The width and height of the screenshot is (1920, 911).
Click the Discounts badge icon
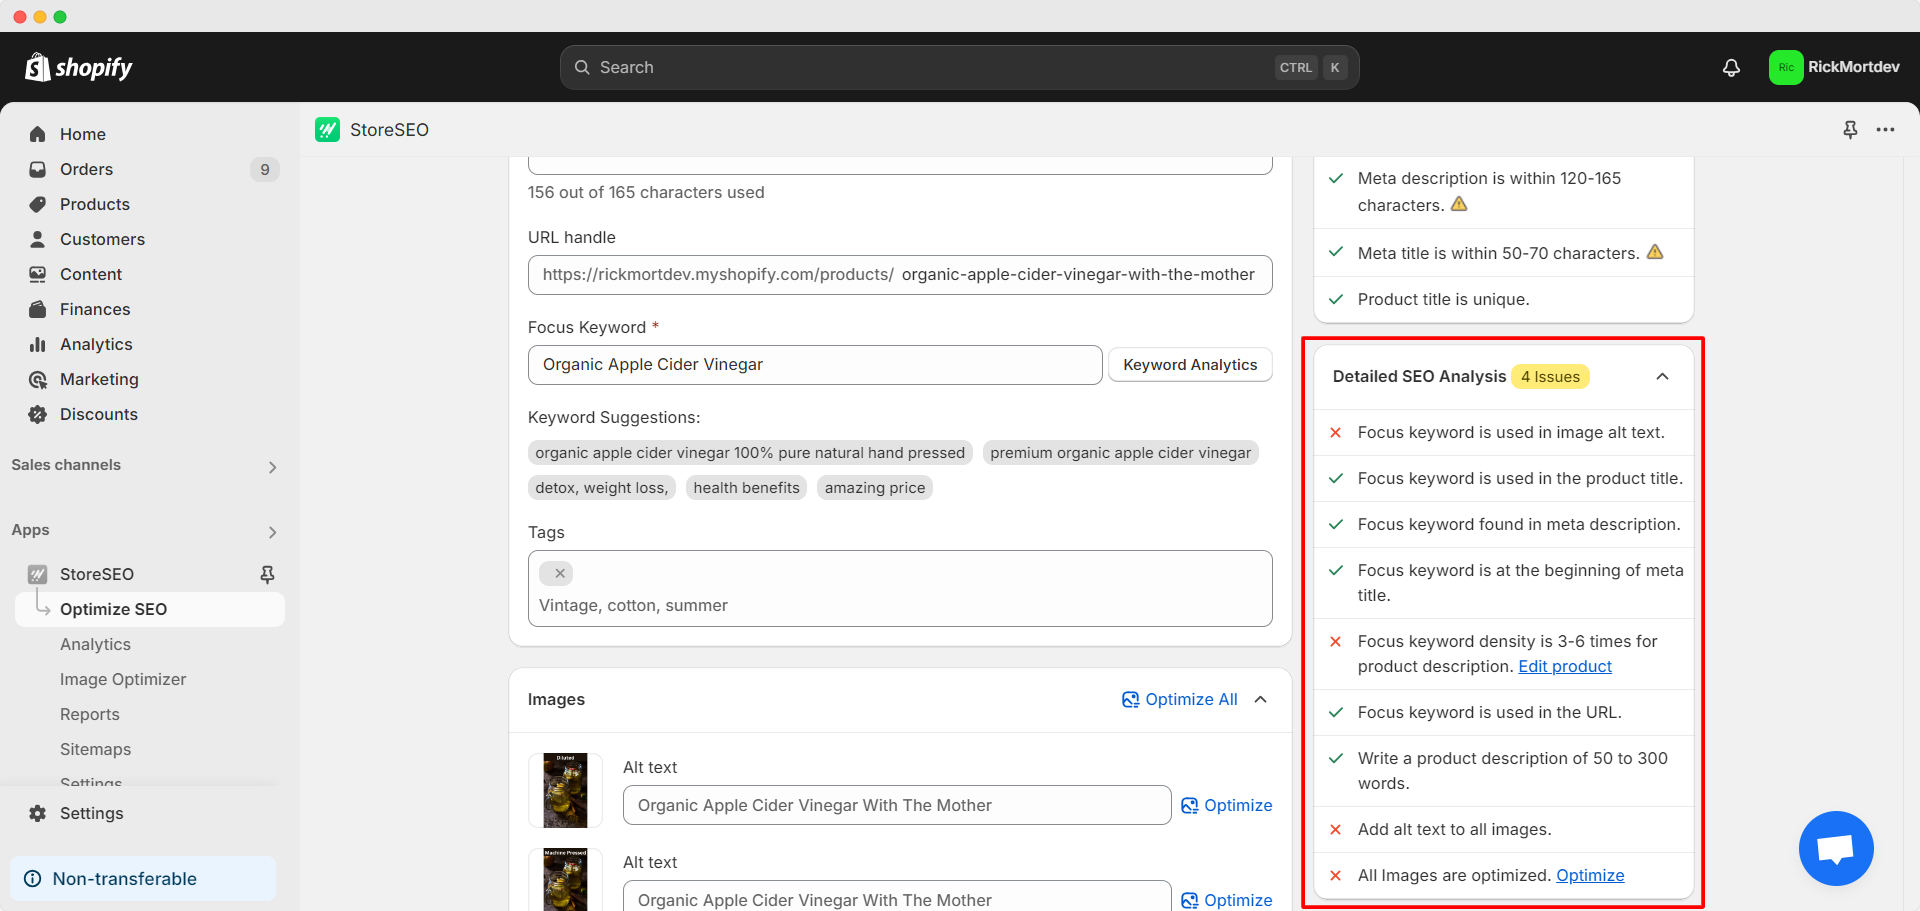click(x=38, y=414)
